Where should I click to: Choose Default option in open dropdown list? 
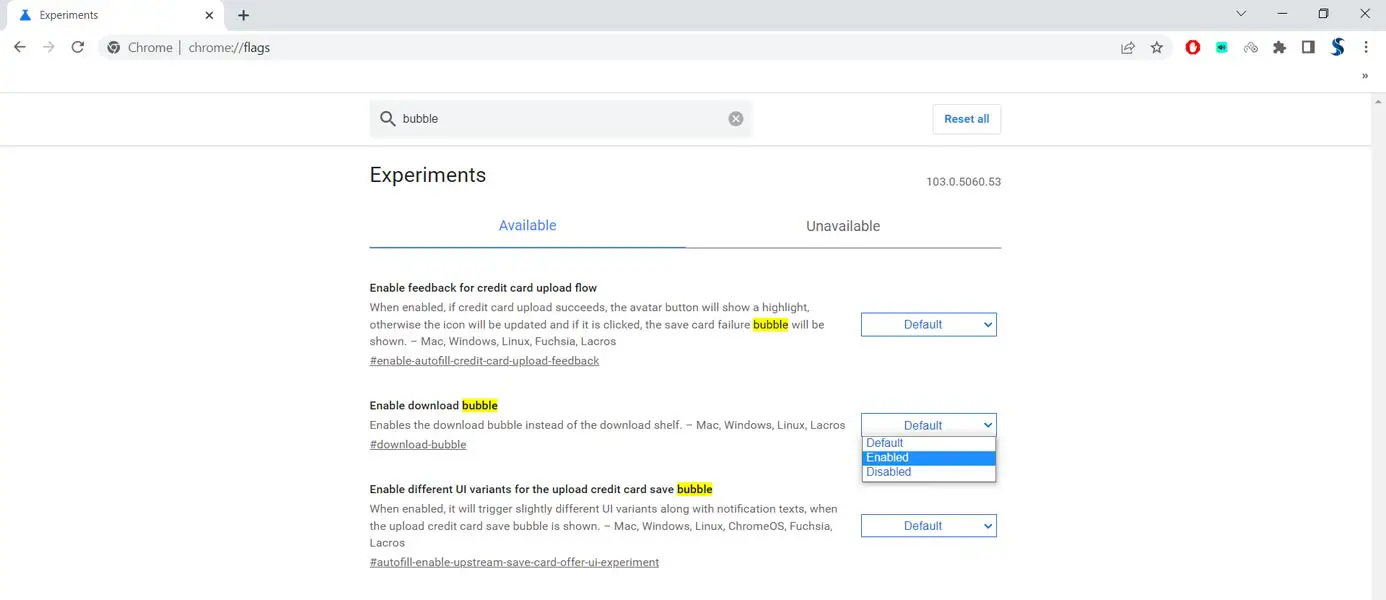click(x=928, y=443)
